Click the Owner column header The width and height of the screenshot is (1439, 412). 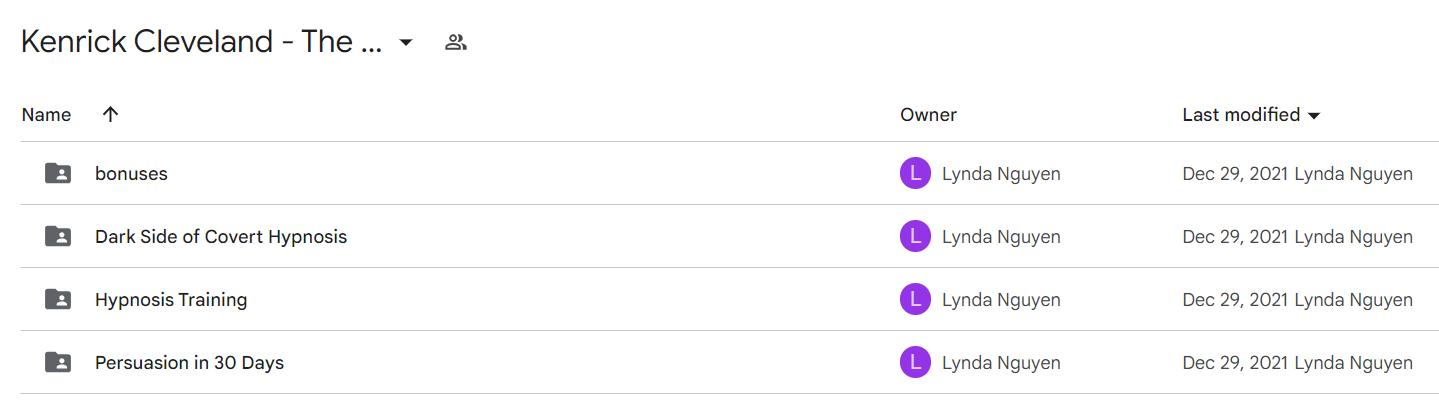(928, 115)
